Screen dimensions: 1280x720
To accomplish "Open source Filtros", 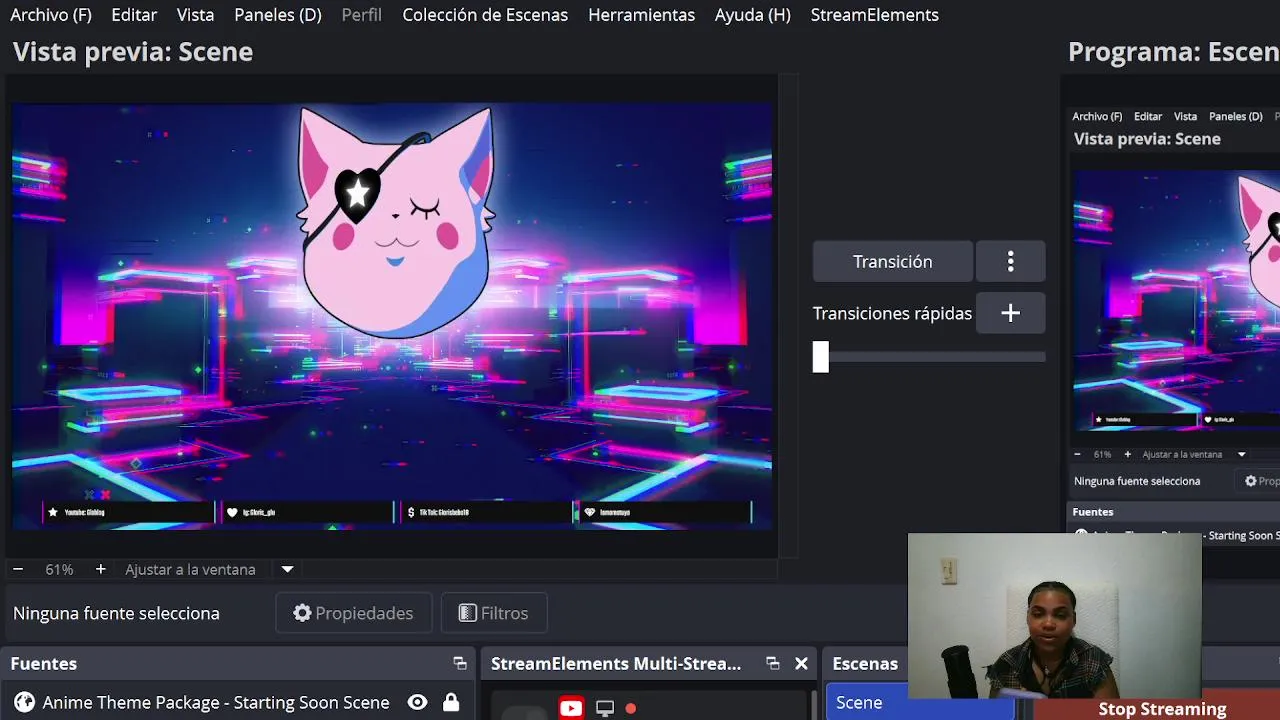I will 493,613.
